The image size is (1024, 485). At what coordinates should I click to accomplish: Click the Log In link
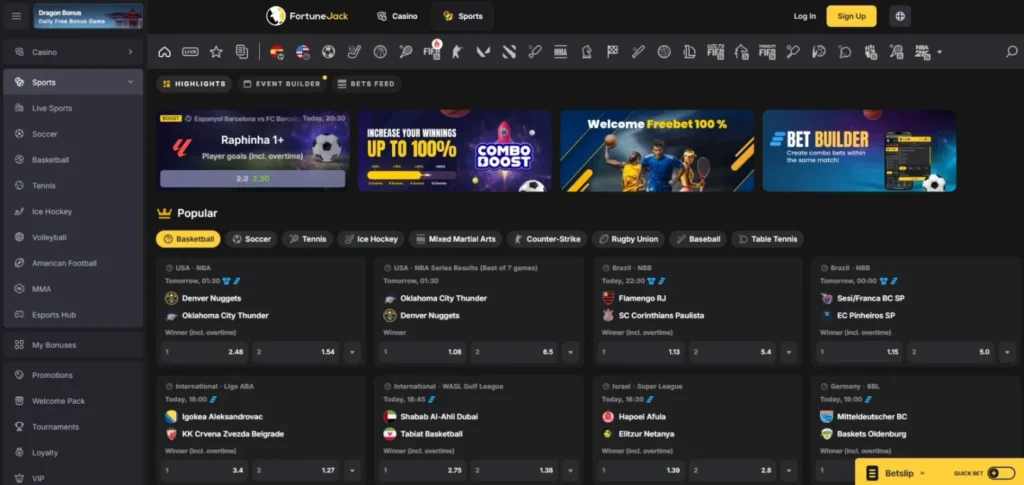click(805, 16)
